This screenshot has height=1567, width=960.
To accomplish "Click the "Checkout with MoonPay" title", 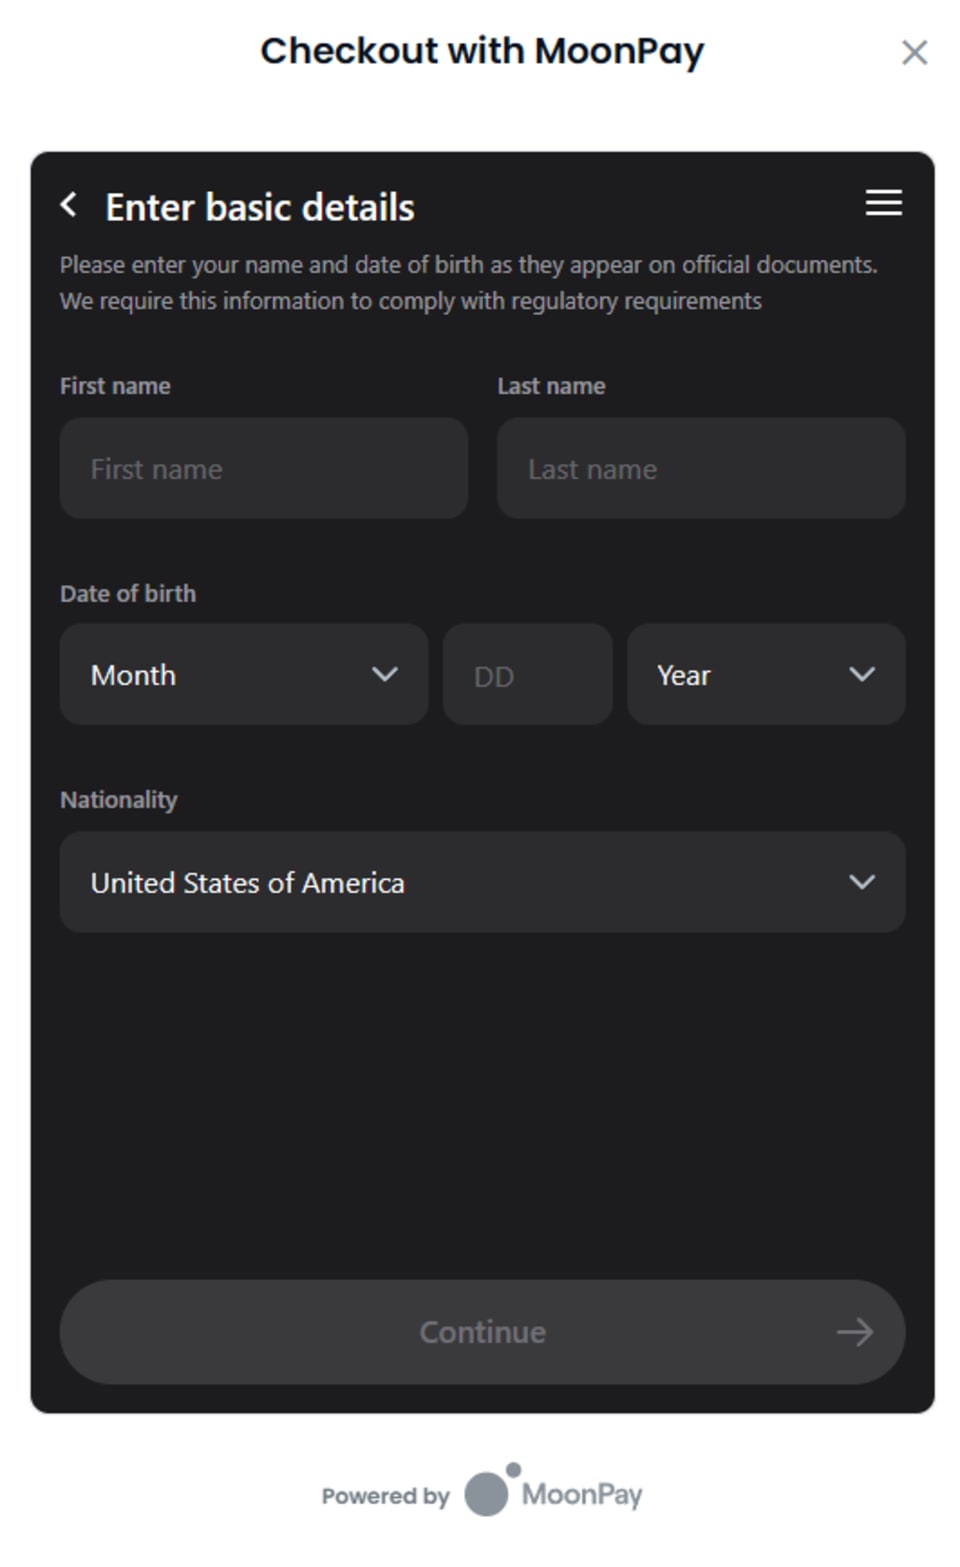I will 482,51.
